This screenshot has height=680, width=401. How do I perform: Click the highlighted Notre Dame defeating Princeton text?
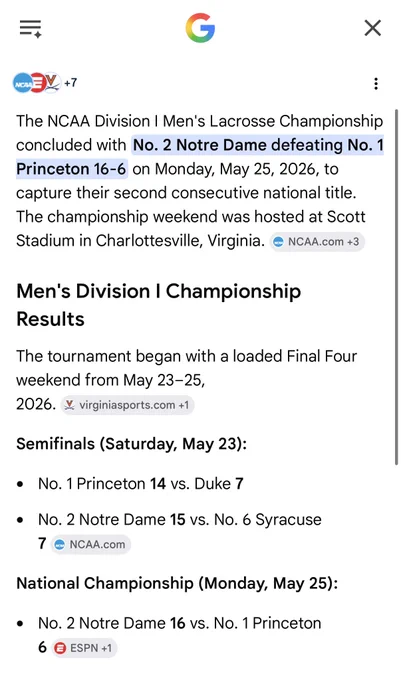[200, 157]
